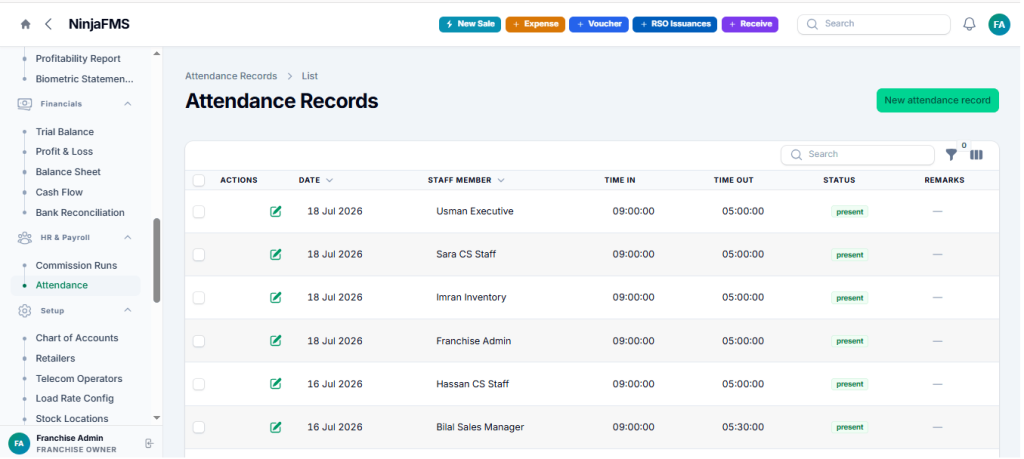The image size is (1024, 459).
Task: Click the New Sale button
Action: [470, 24]
